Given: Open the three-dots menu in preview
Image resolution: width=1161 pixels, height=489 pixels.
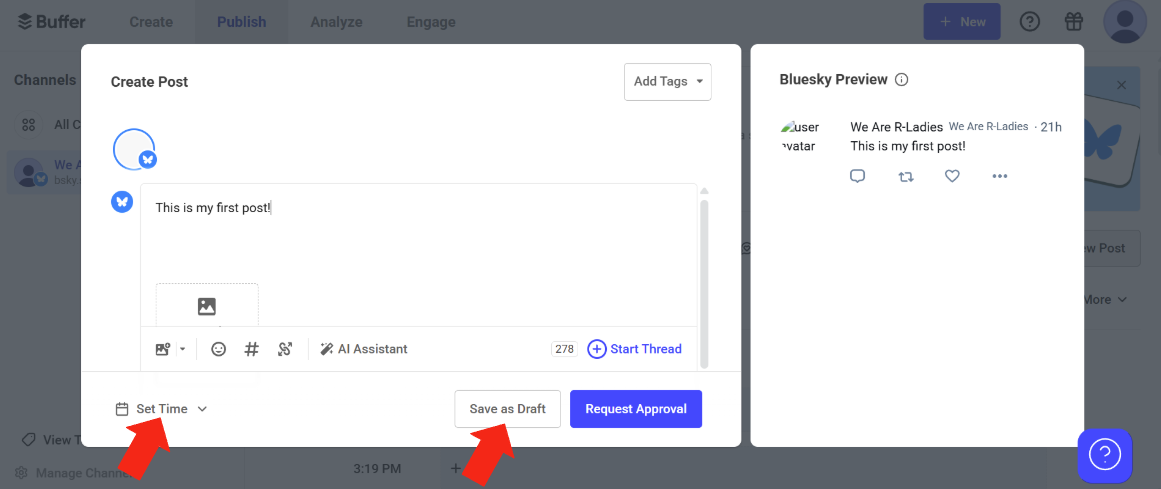Looking at the screenshot, I should (x=1000, y=176).
